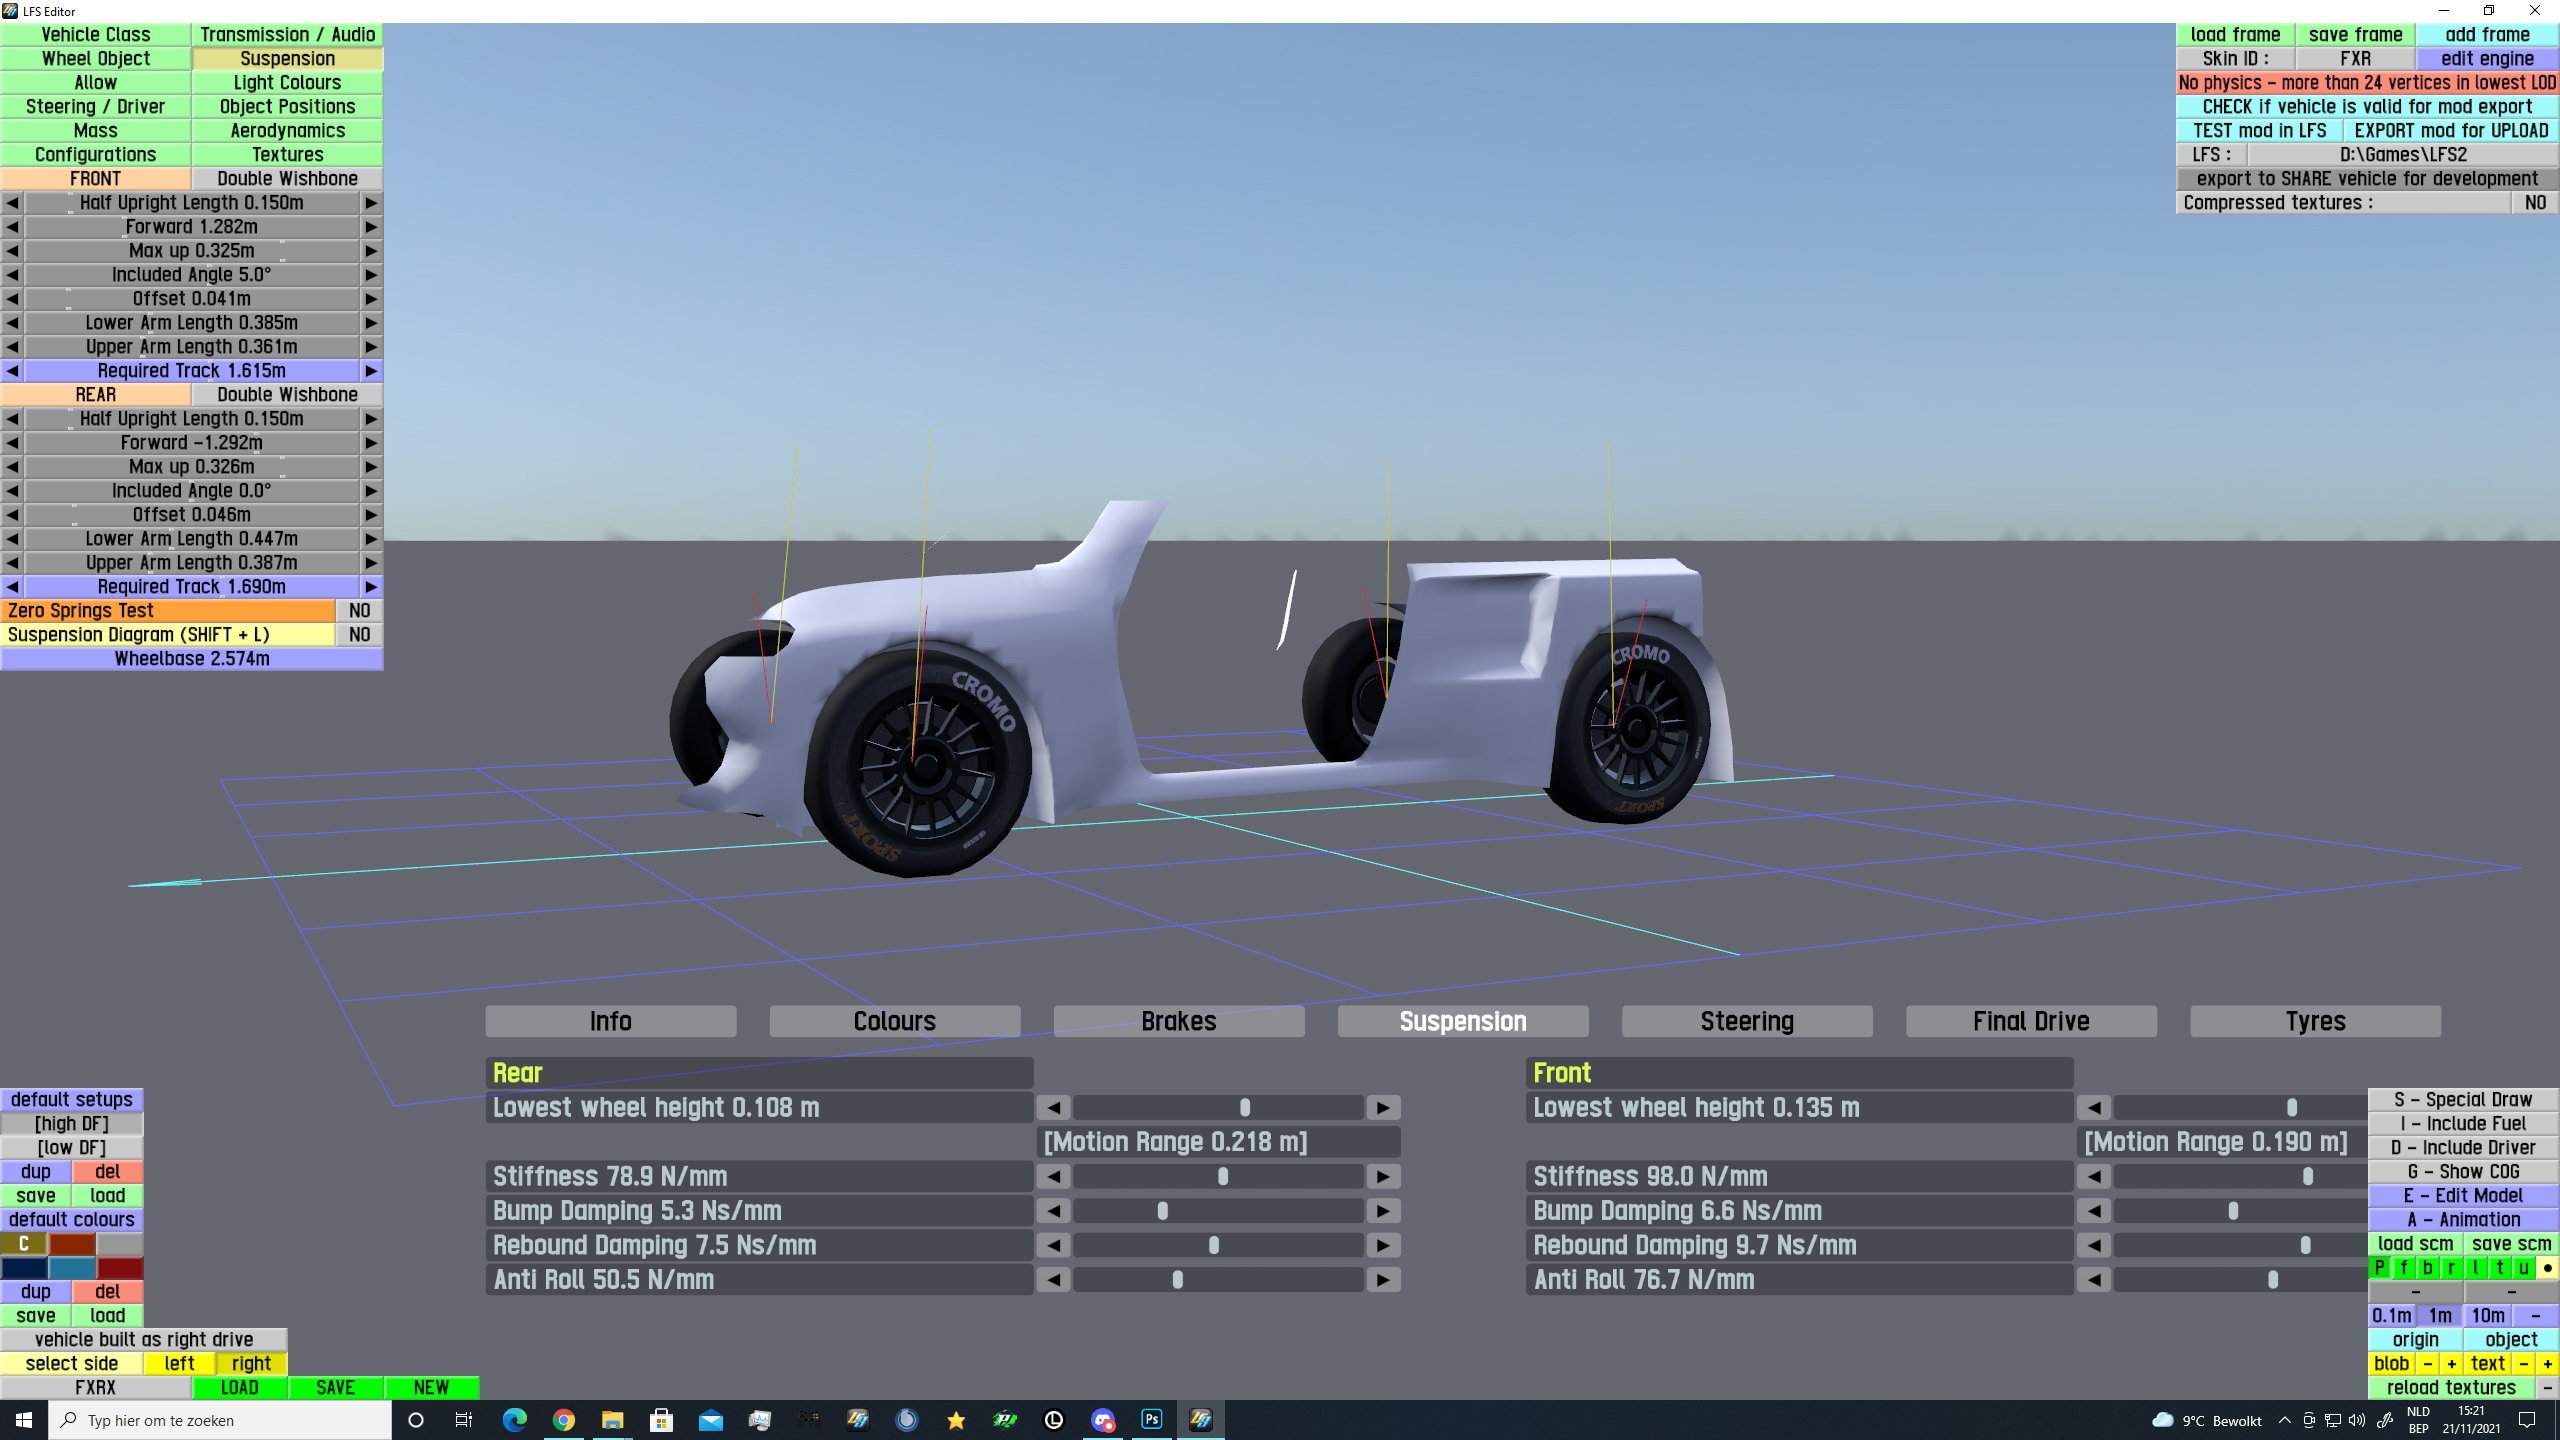This screenshot has width=2560, height=1440.
Task: Toggle Compressed textures NO option
Action: [2534, 203]
